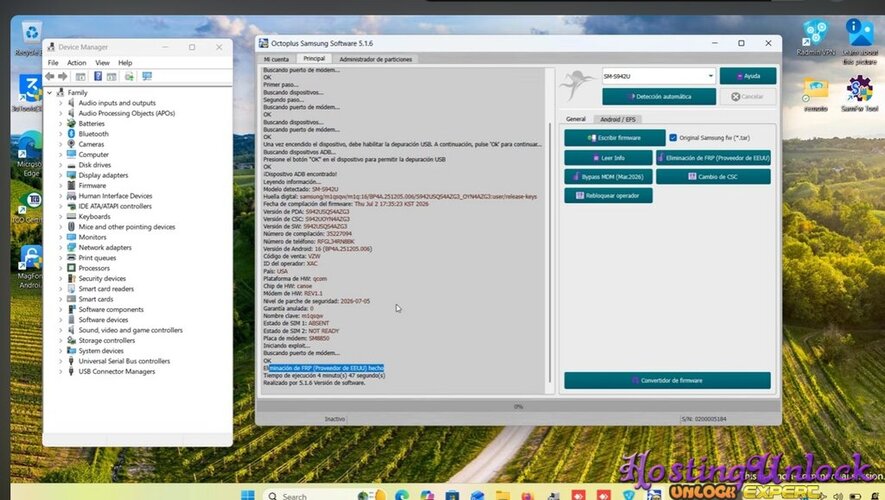The height and width of the screenshot is (500, 885).
Task: Click Eliminación de FRP (Proveedor de EEUU) button
Action: pos(713,158)
